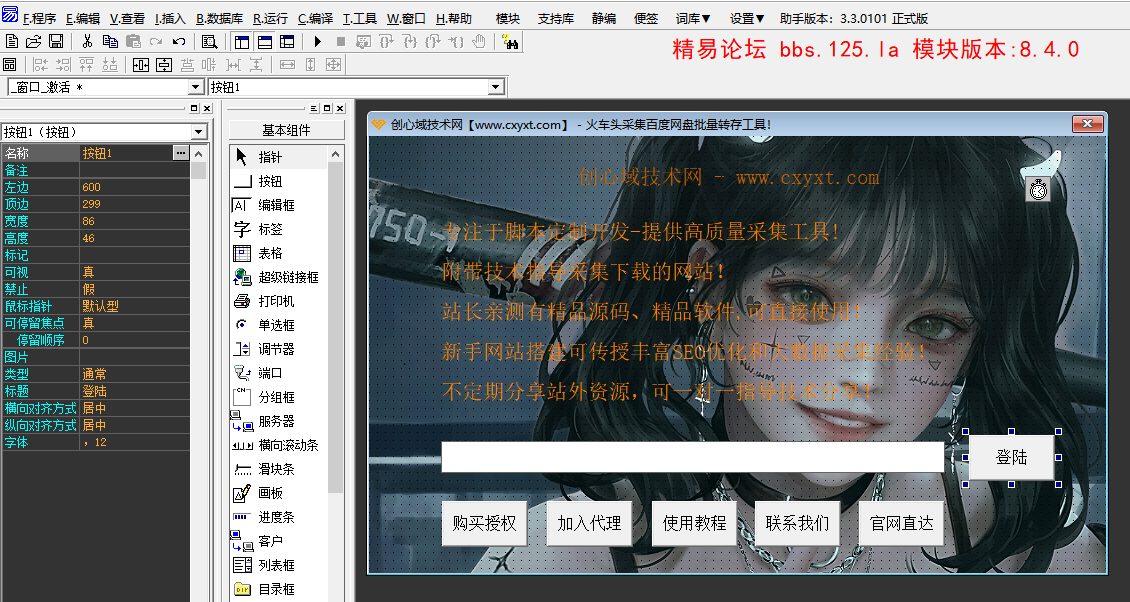The image size is (1130, 602).
Task: Open the 词库 dropdown menu
Action: pyautogui.click(x=693, y=19)
